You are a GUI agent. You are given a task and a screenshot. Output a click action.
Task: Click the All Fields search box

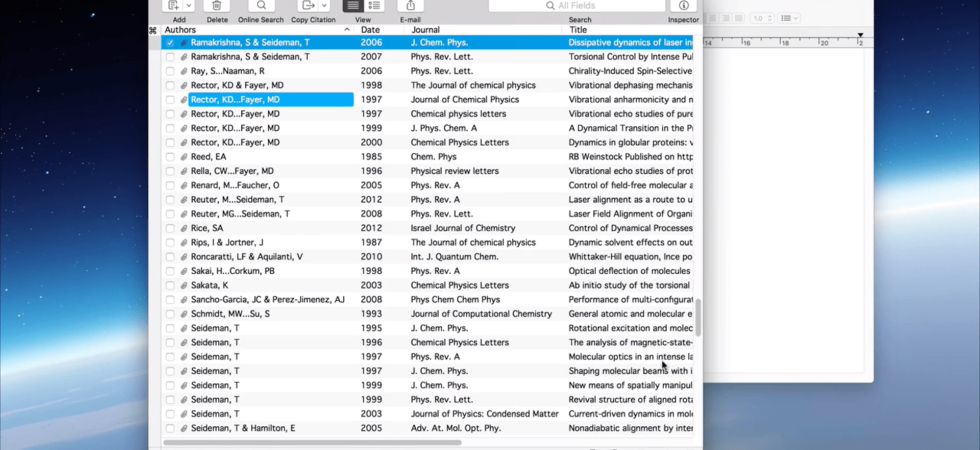[x=577, y=6]
